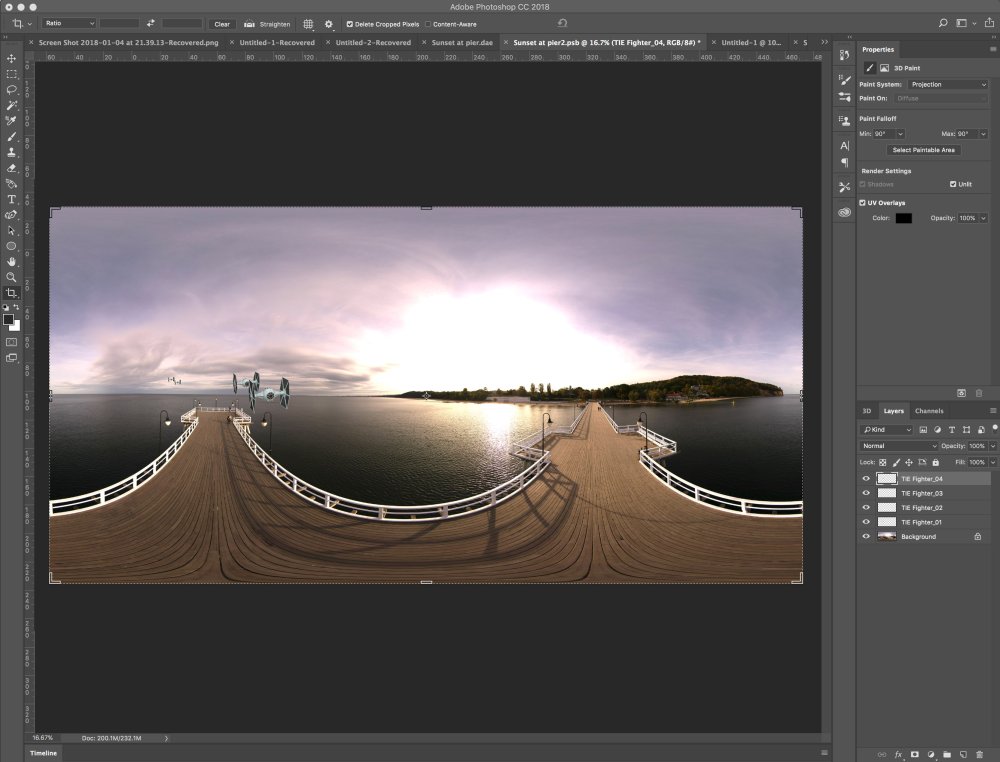Viewport: 1000px width, 762px height.
Task: Open the Clone Source panel icon
Action: point(844,121)
